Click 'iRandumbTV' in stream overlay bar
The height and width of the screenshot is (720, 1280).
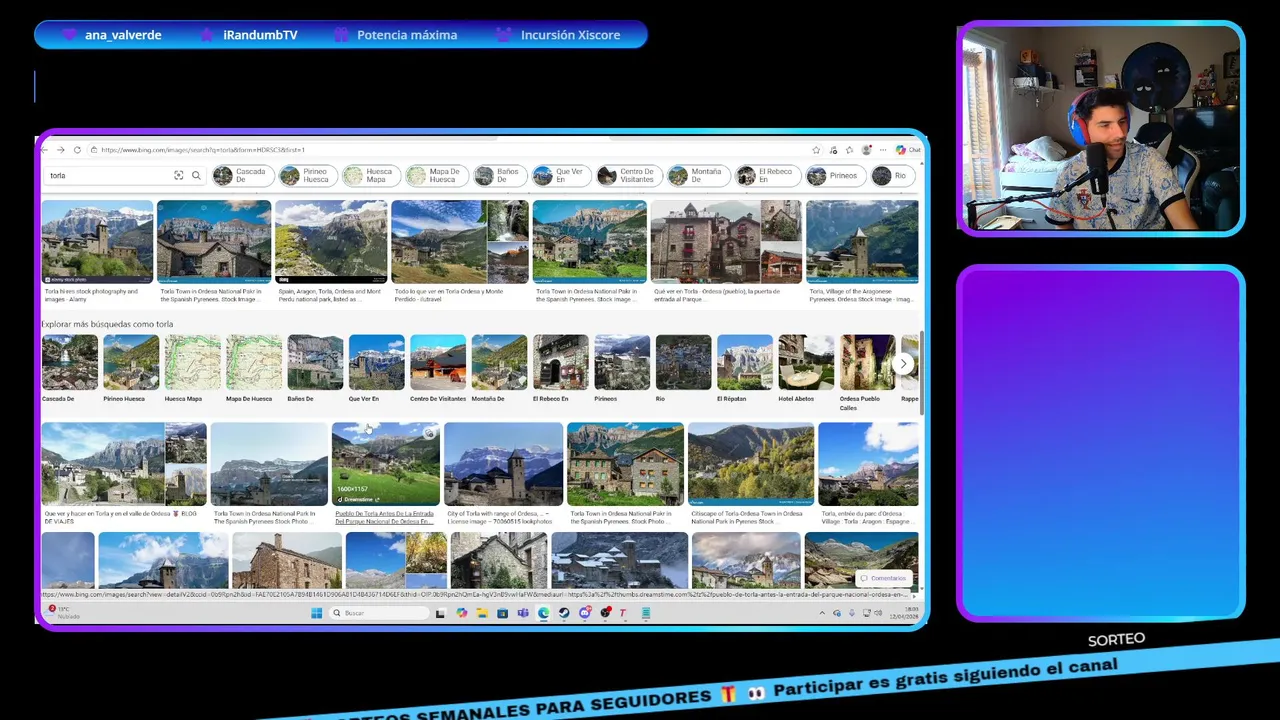pyautogui.click(x=260, y=35)
